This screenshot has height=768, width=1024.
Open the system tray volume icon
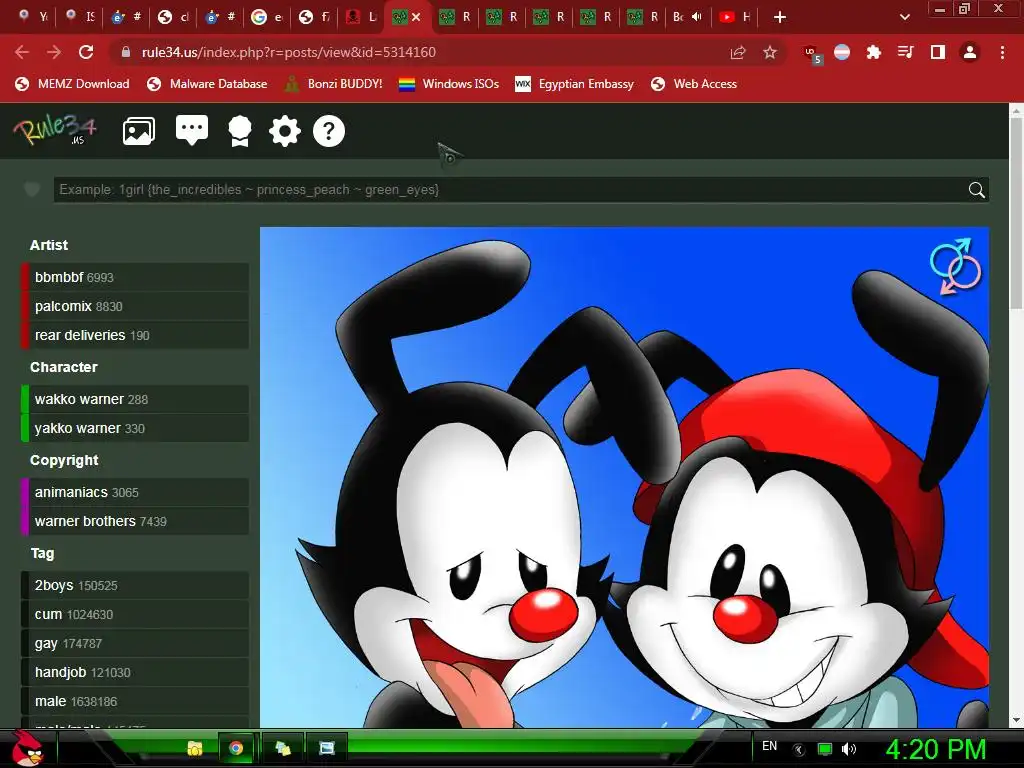click(x=849, y=749)
